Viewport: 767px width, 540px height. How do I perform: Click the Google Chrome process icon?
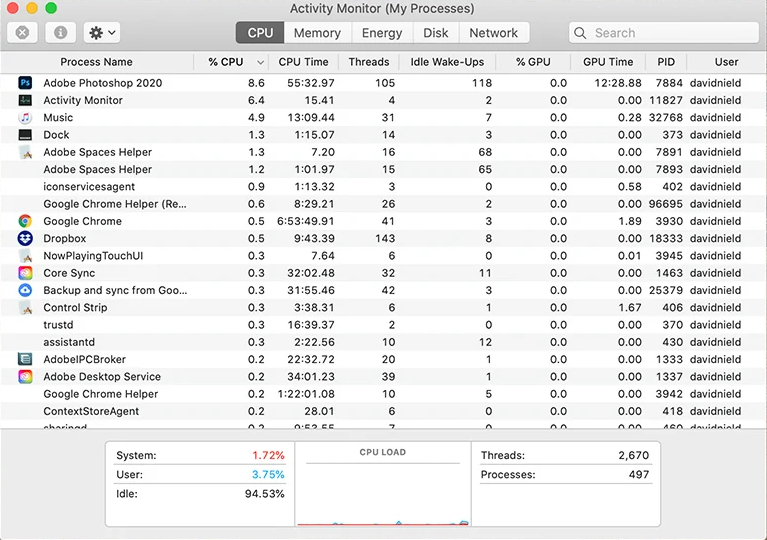point(25,221)
